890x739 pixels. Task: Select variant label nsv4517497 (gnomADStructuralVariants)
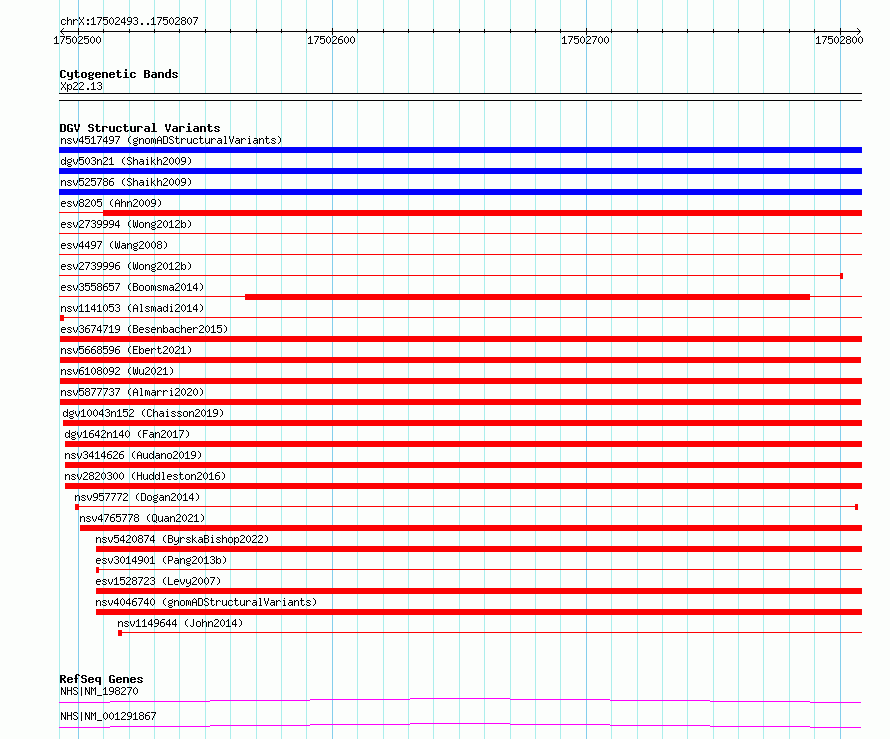click(171, 140)
